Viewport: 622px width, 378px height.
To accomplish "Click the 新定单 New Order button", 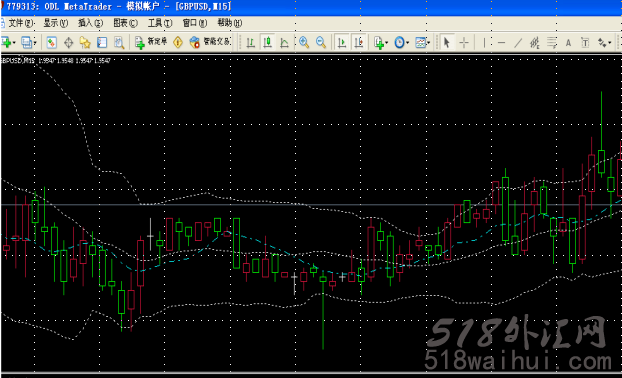I will [151, 42].
